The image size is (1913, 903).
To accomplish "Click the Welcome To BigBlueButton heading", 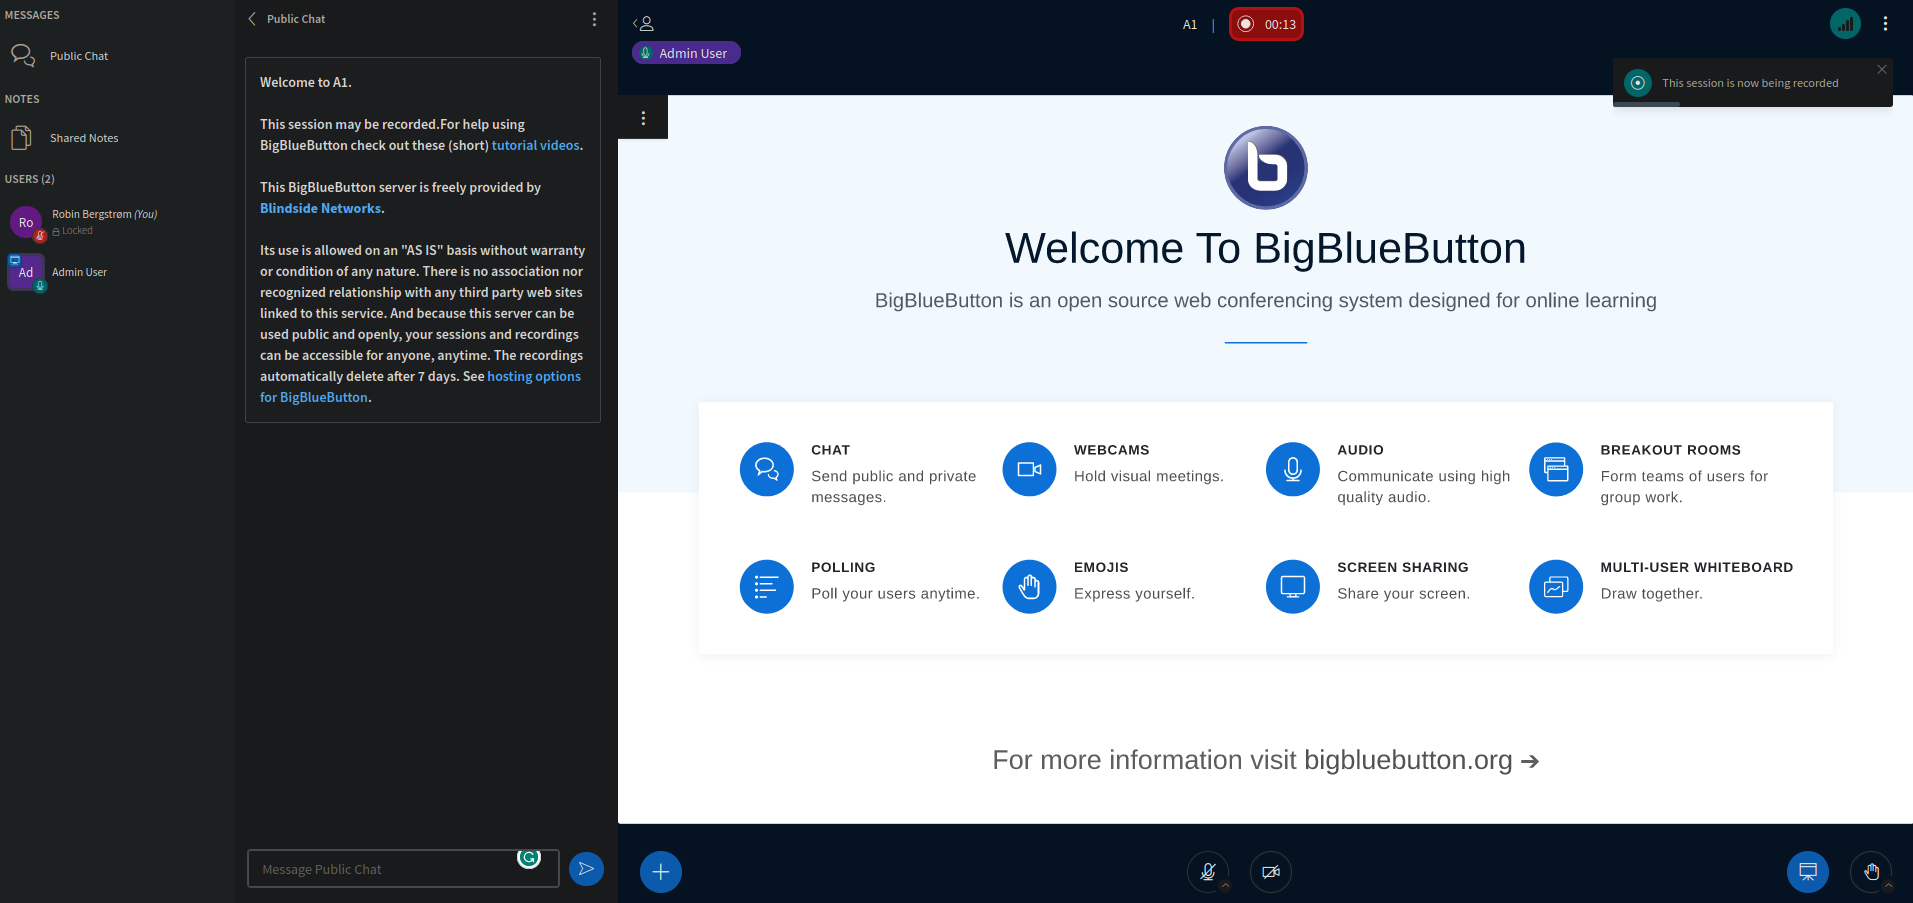I will coord(1265,248).
